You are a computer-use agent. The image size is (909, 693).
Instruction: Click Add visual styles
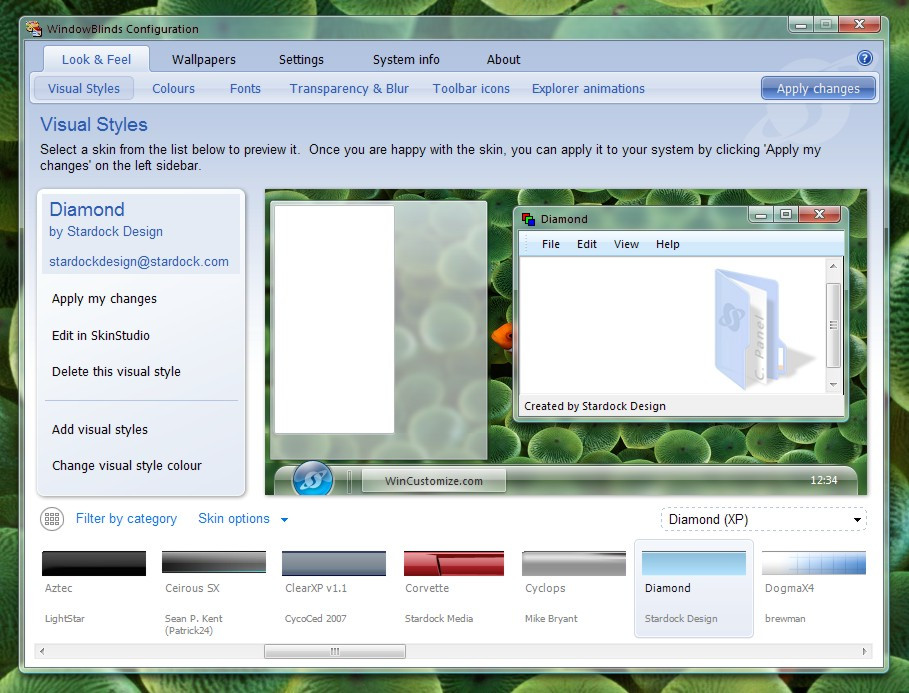(x=100, y=429)
